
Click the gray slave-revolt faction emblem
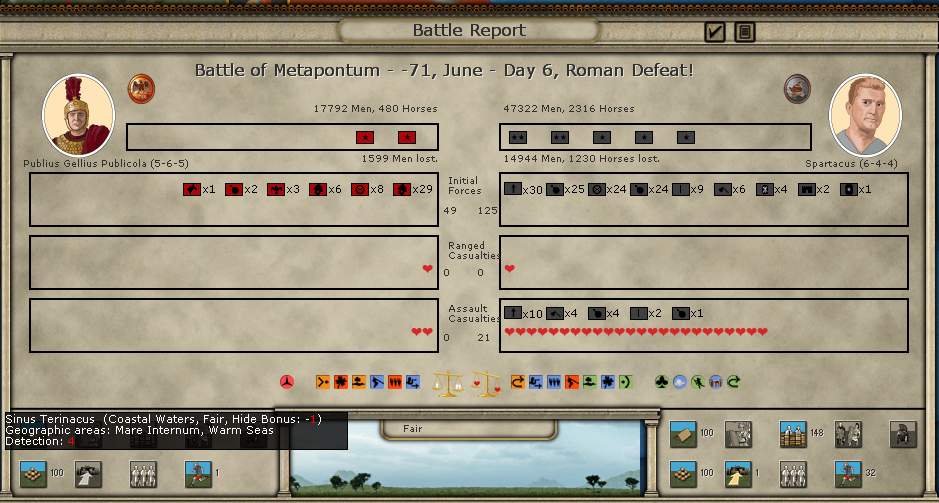[x=797, y=88]
